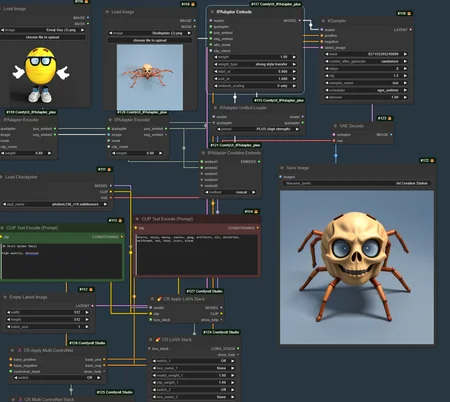Decrease KSampler cfg with left arrow
Screen dimensions: 450x402
[x=327, y=76]
